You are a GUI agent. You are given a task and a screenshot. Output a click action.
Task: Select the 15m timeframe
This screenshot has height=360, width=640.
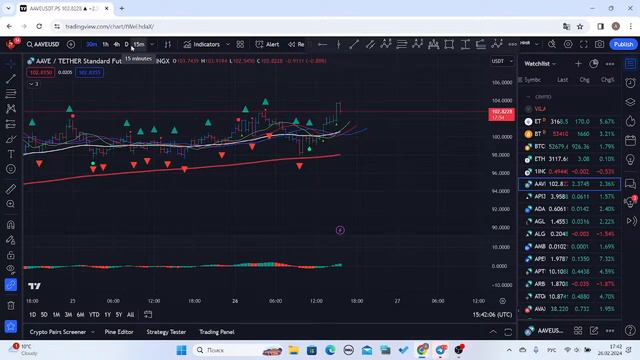139,44
